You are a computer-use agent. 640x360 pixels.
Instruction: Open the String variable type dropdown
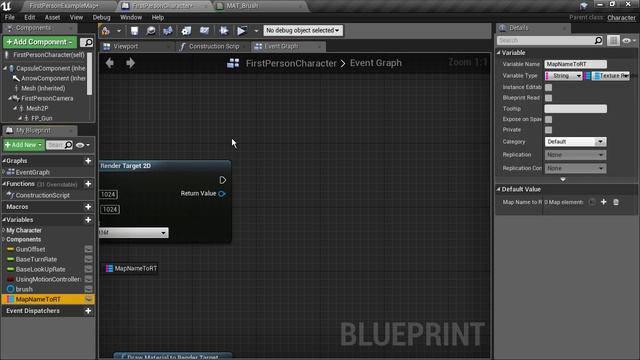(x=563, y=76)
